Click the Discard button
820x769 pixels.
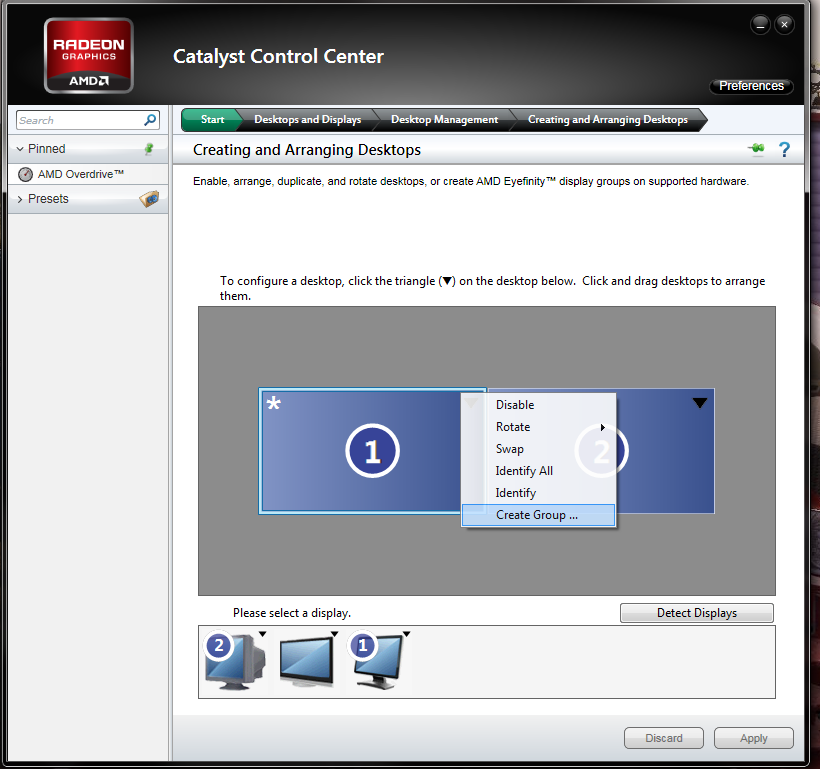click(664, 738)
